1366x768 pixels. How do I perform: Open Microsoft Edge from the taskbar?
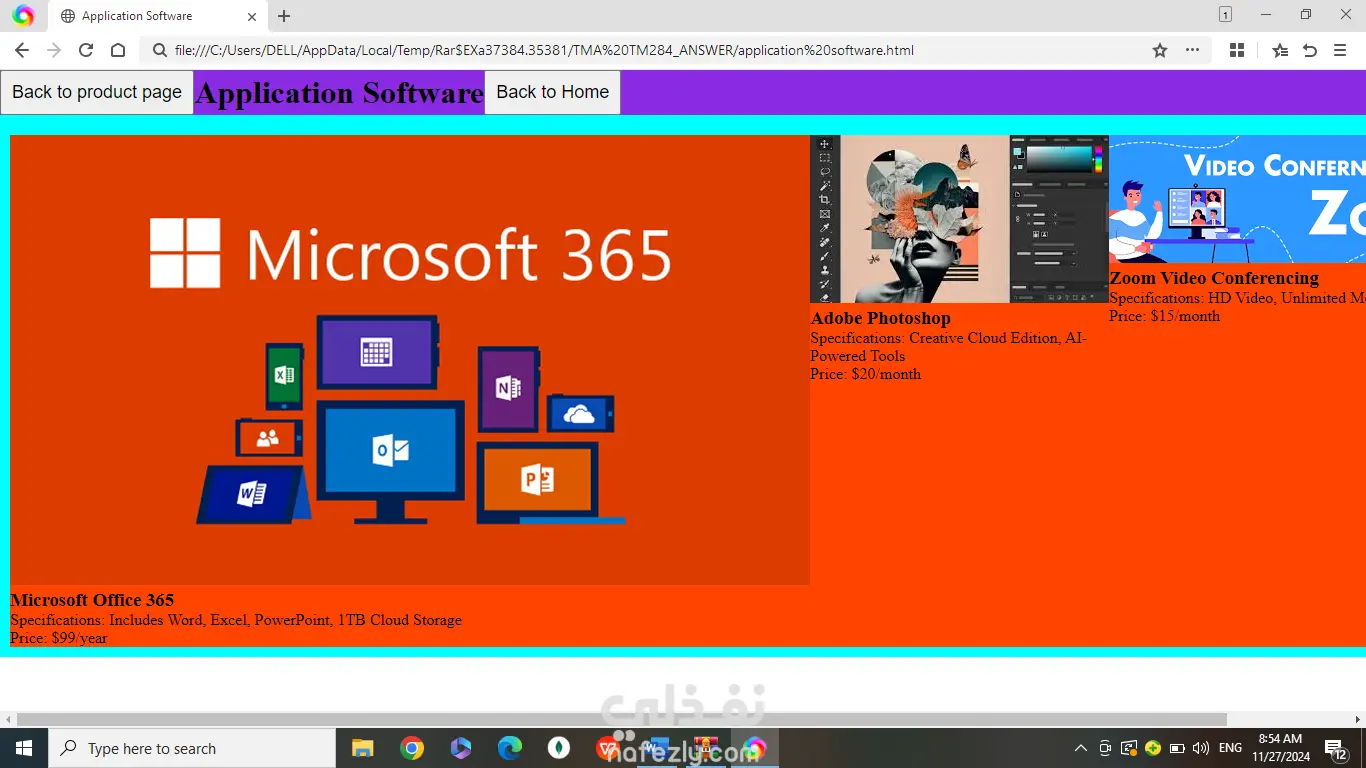[x=510, y=748]
